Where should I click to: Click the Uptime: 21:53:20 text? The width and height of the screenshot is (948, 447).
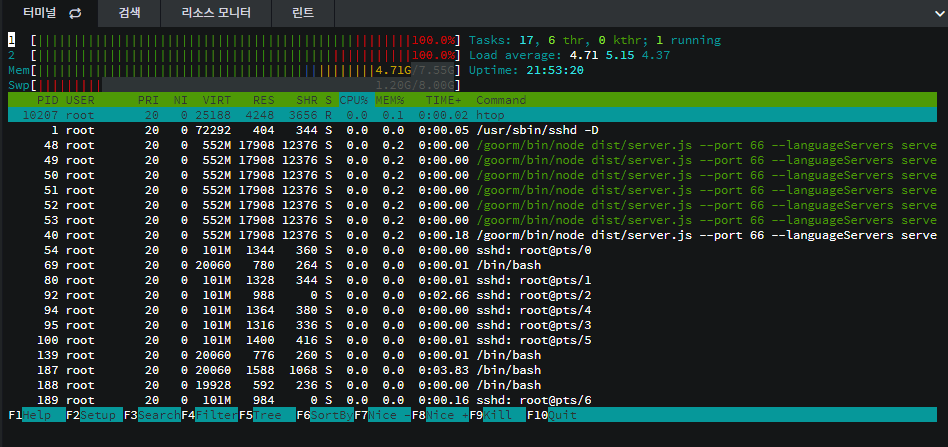pyautogui.click(x=526, y=70)
